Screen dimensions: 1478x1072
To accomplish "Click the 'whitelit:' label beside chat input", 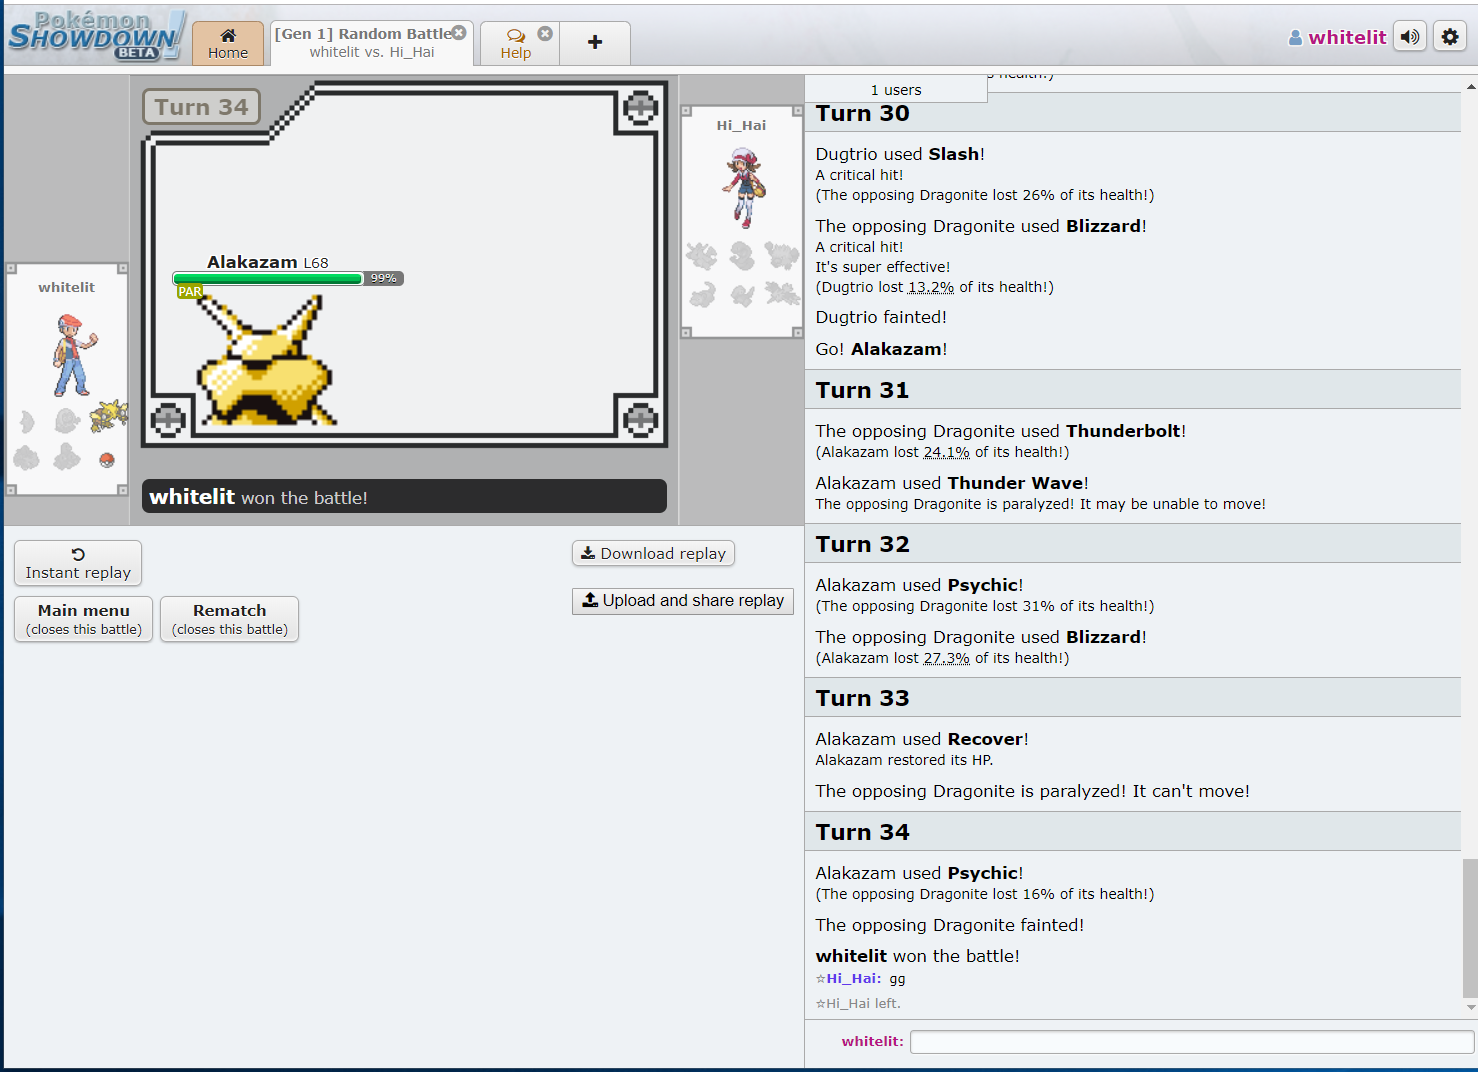I will 872,1041.
